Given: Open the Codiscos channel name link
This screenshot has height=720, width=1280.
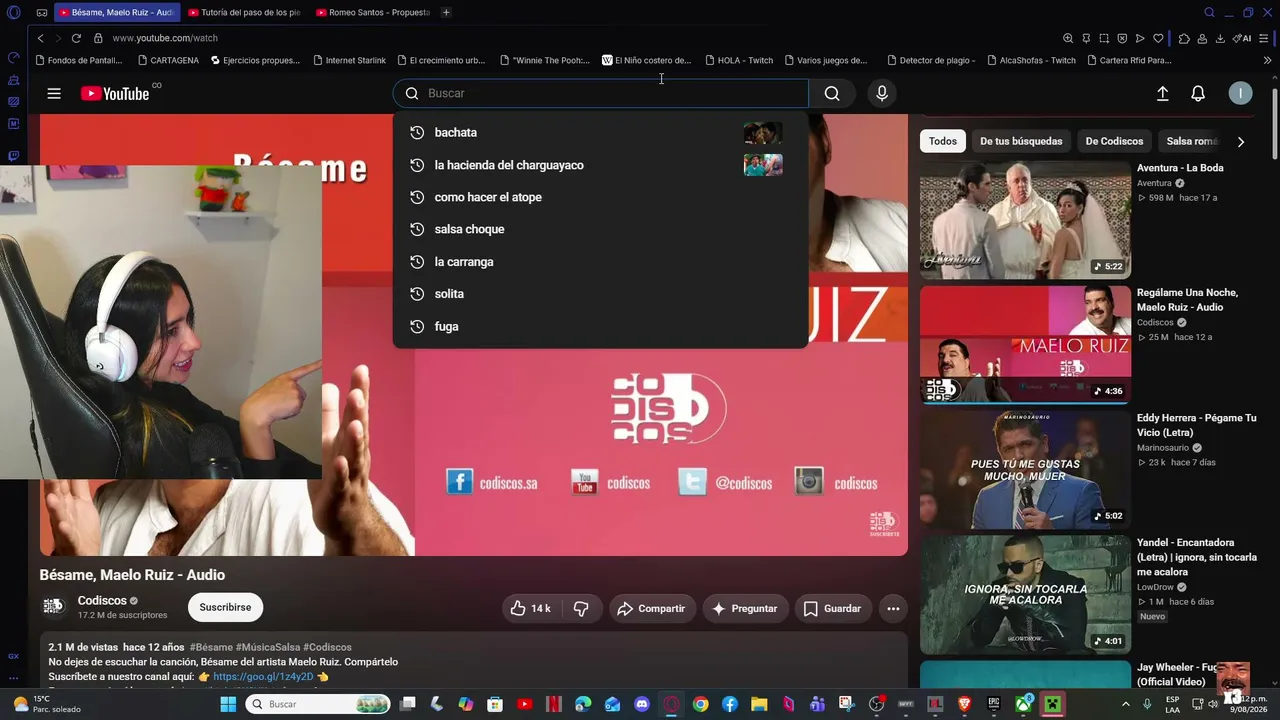Looking at the screenshot, I should (102, 600).
